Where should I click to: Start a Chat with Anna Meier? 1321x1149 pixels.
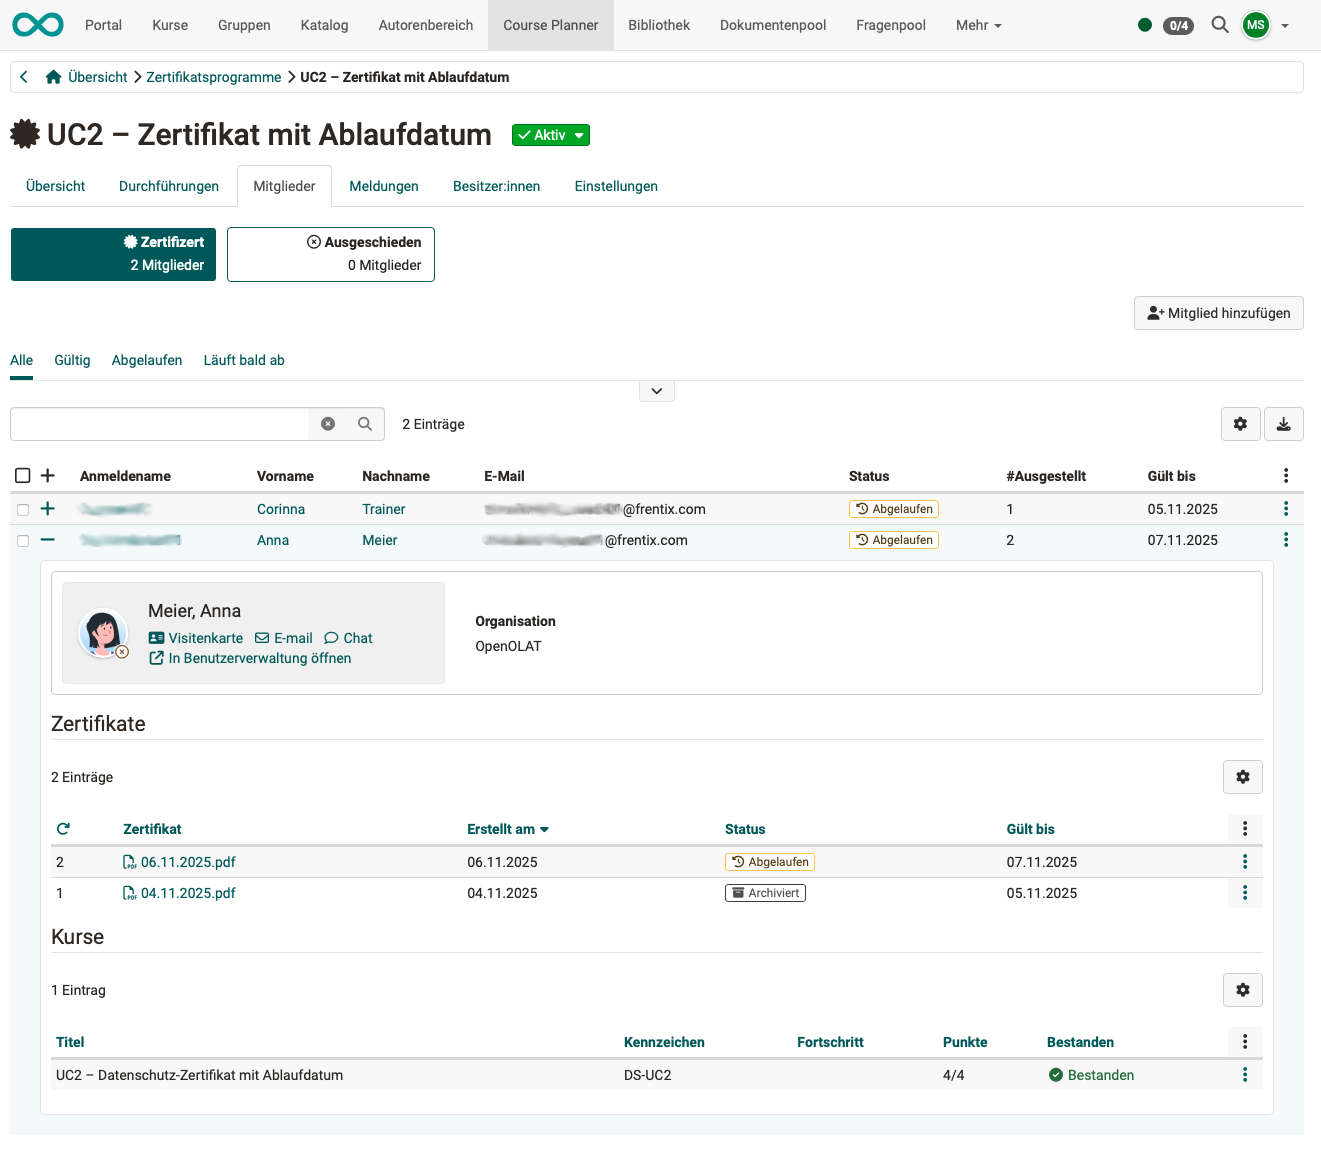pos(348,638)
